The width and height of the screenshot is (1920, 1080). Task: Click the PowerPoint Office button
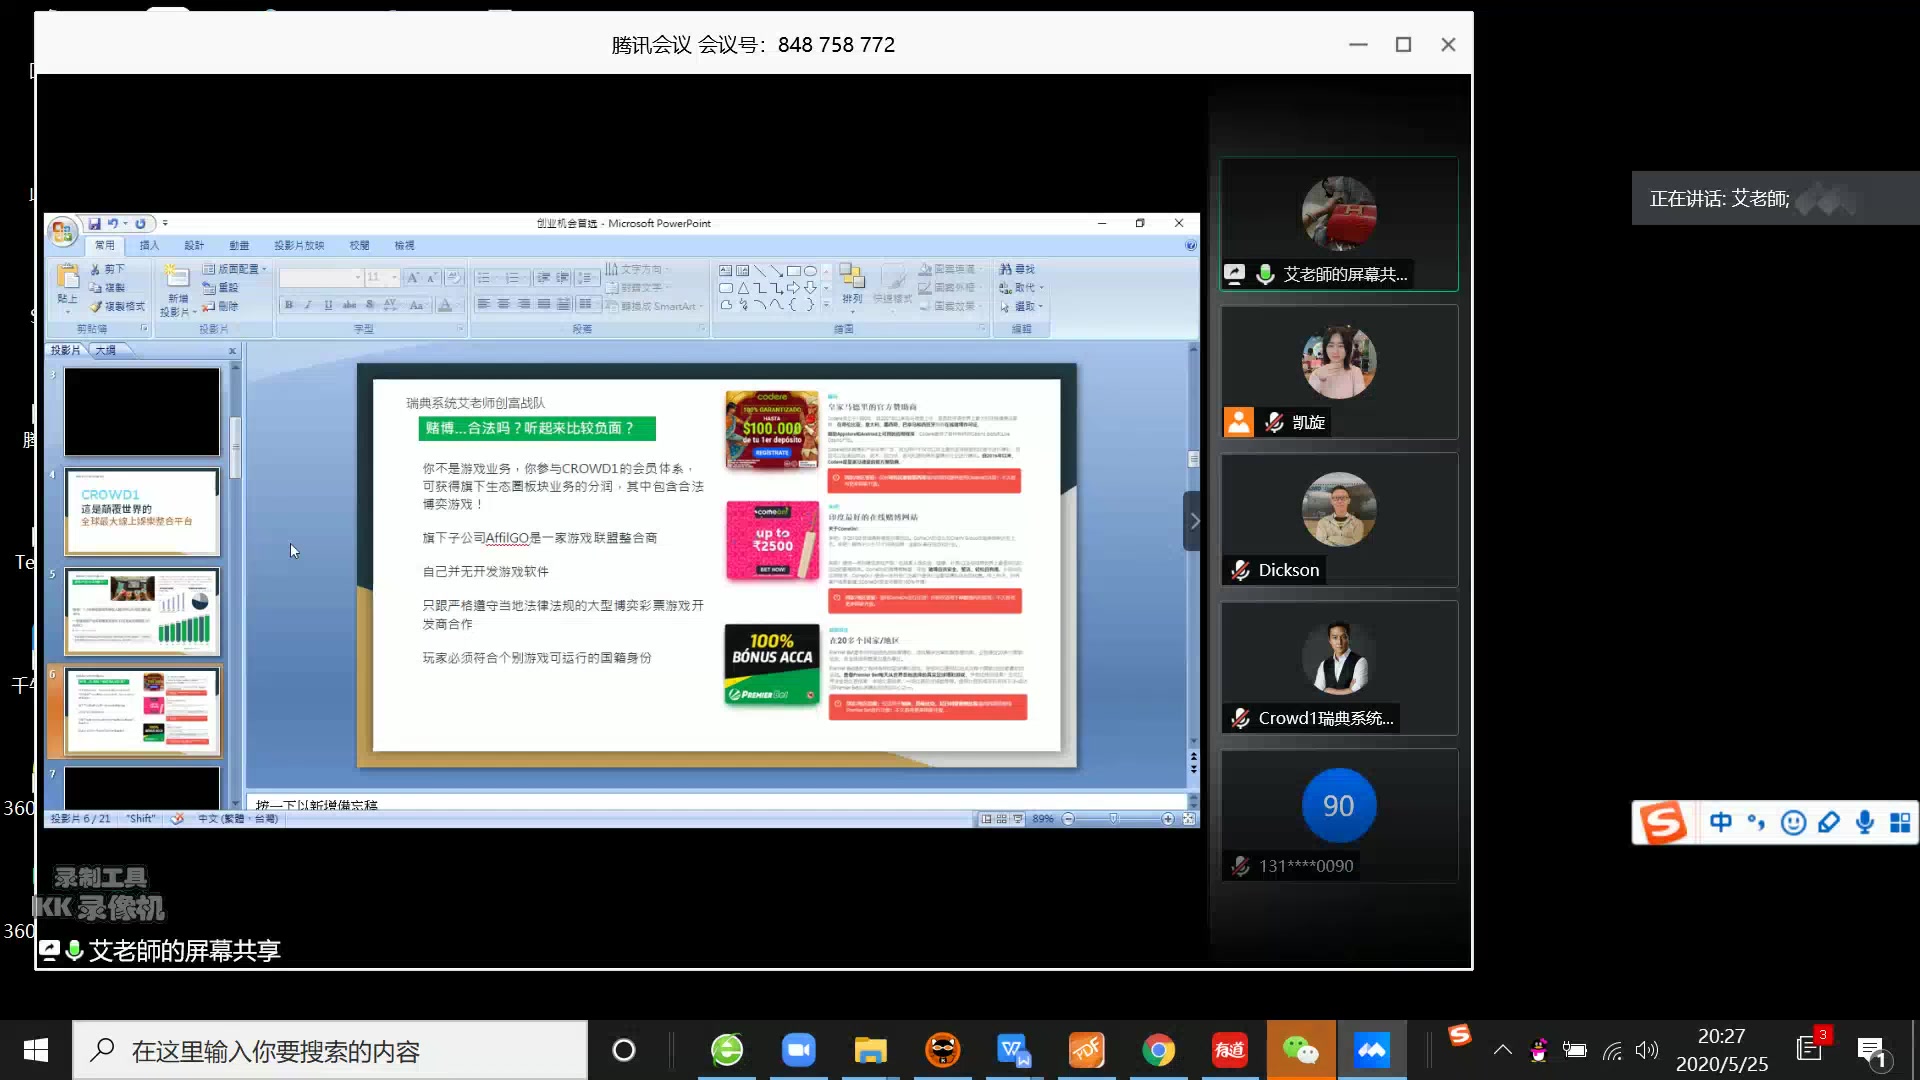coord(62,232)
